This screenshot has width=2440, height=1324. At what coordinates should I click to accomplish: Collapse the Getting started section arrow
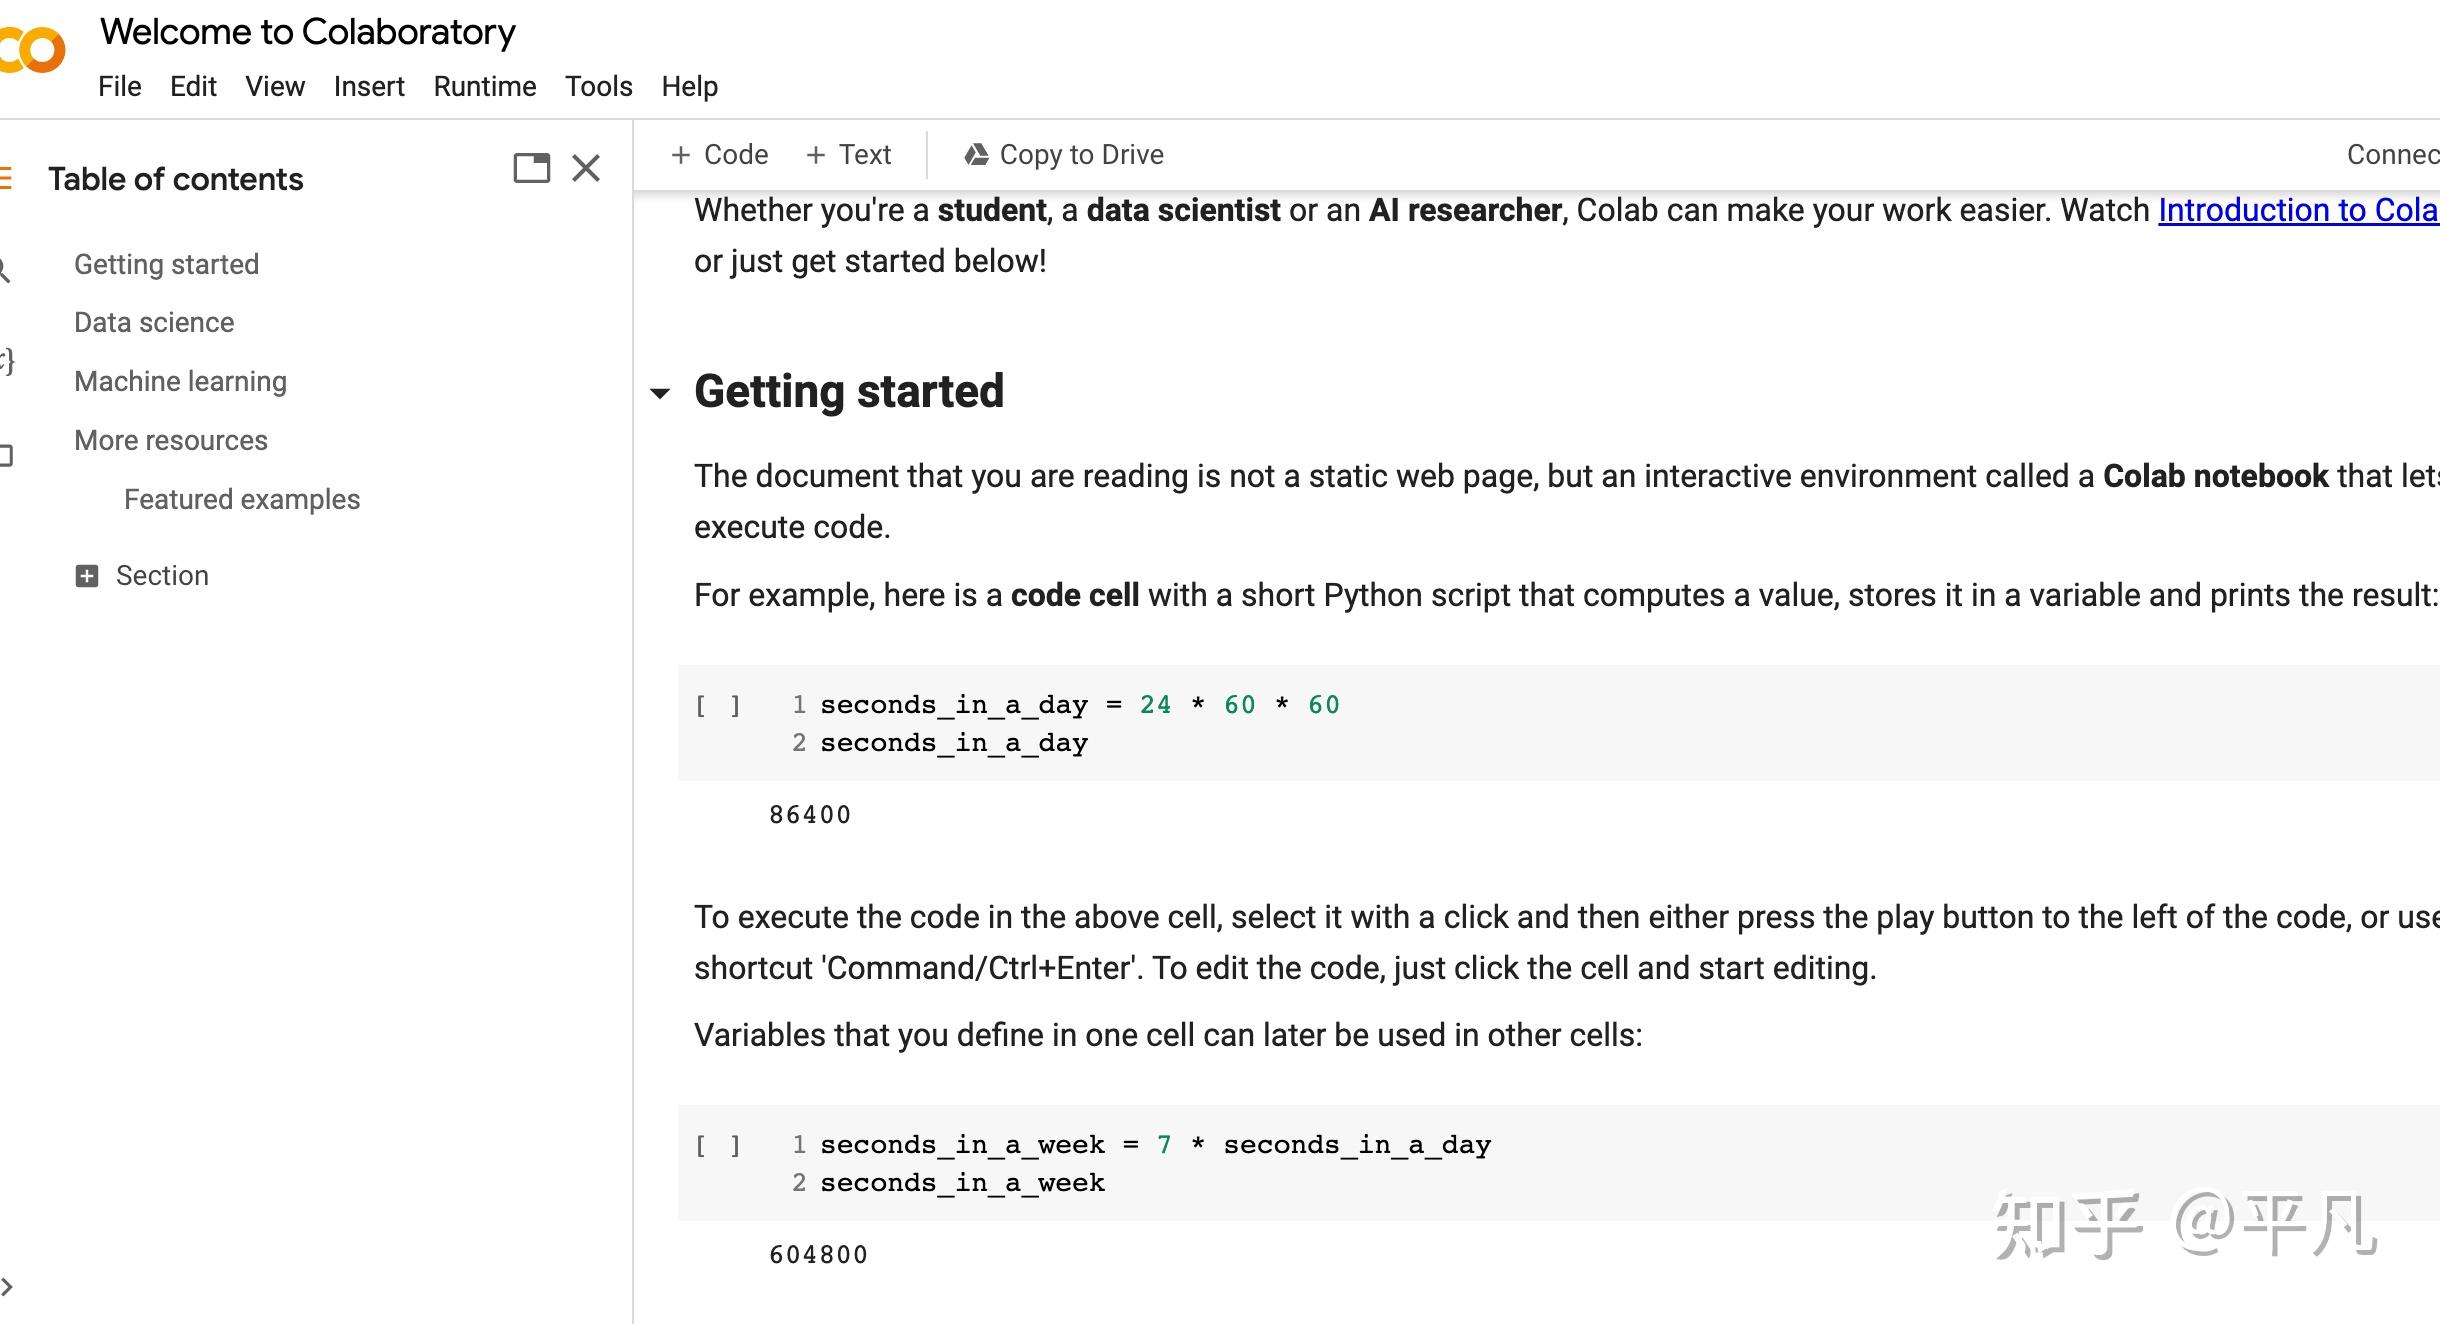(660, 393)
